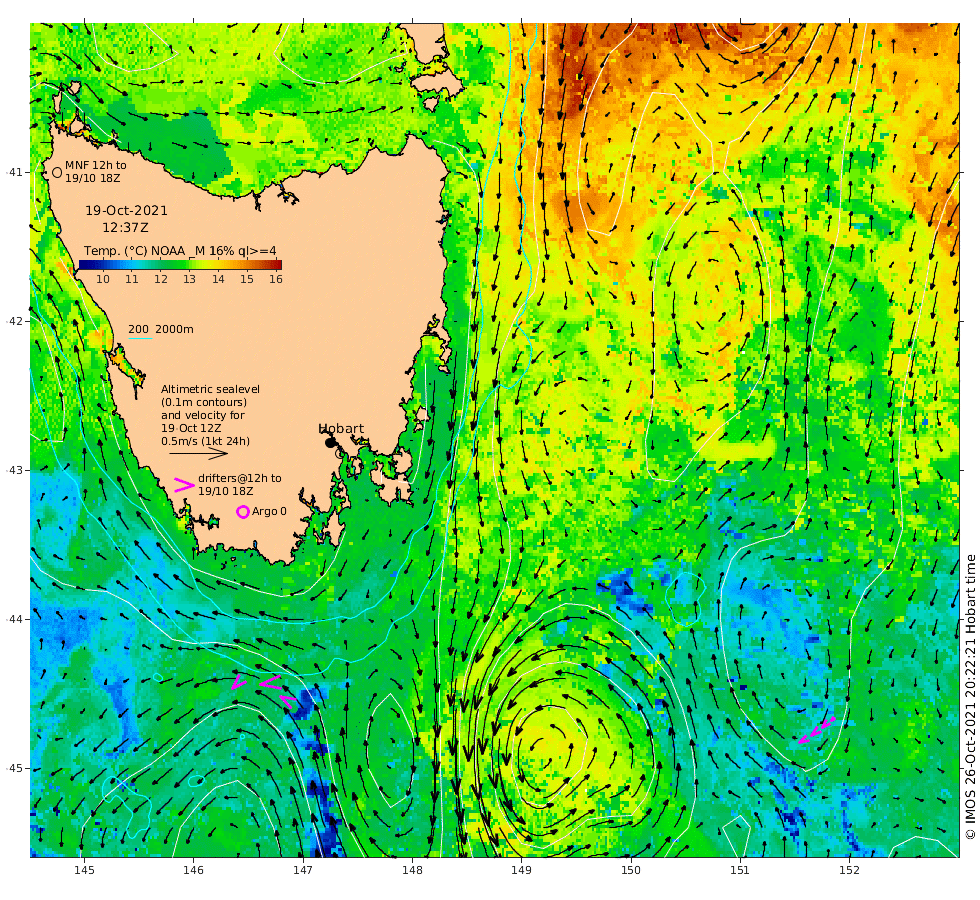
Task: Click the "19-Oct-2021" date text
Action: (x=126, y=211)
